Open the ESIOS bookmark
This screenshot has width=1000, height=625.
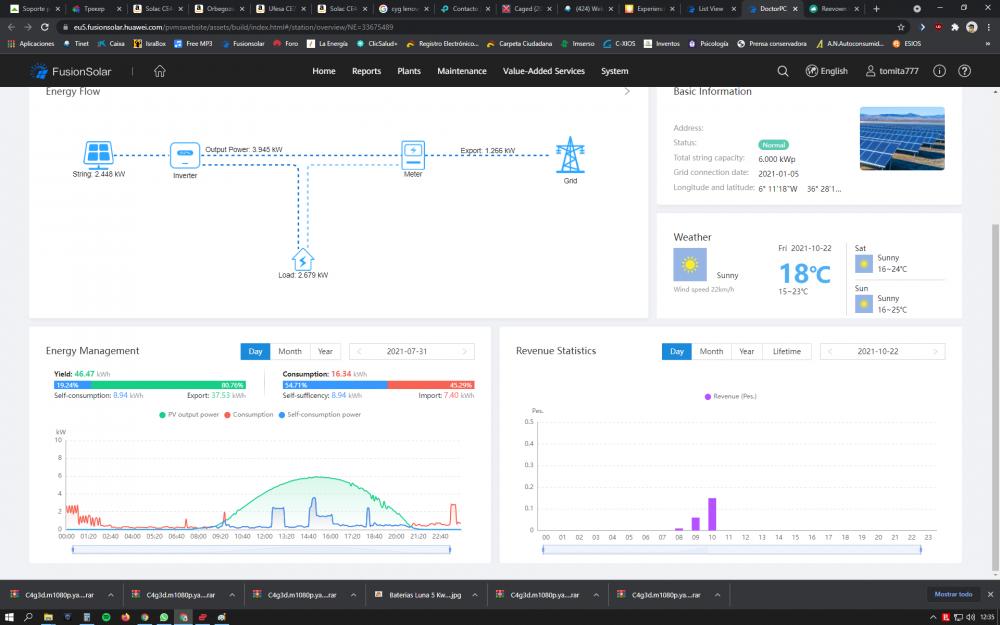[907, 44]
